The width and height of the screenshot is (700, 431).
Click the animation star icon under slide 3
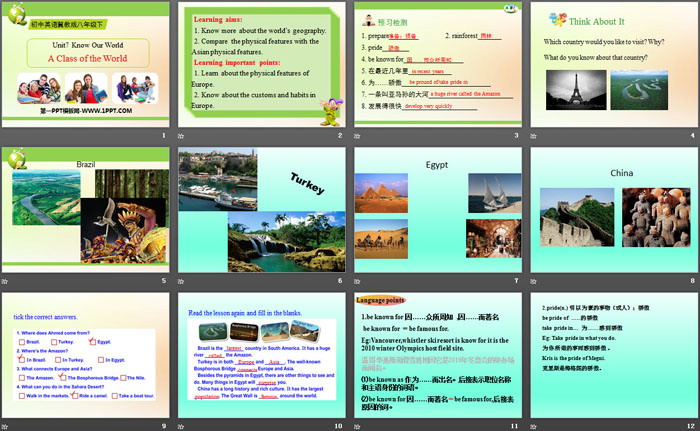pyautogui.click(x=358, y=135)
